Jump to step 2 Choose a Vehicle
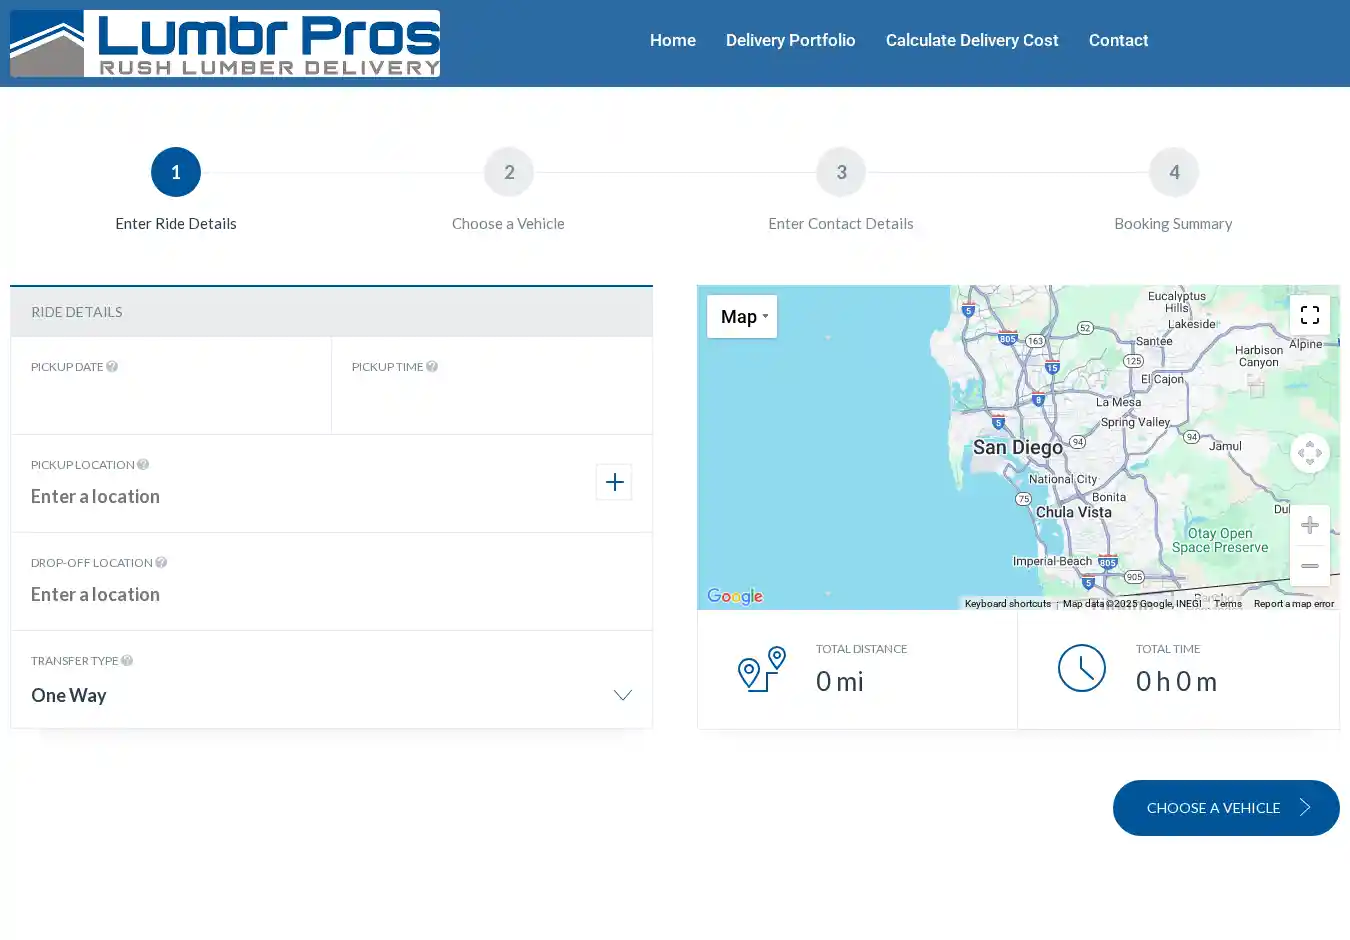Viewport: 1350px width, 940px height. click(x=508, y=173)
